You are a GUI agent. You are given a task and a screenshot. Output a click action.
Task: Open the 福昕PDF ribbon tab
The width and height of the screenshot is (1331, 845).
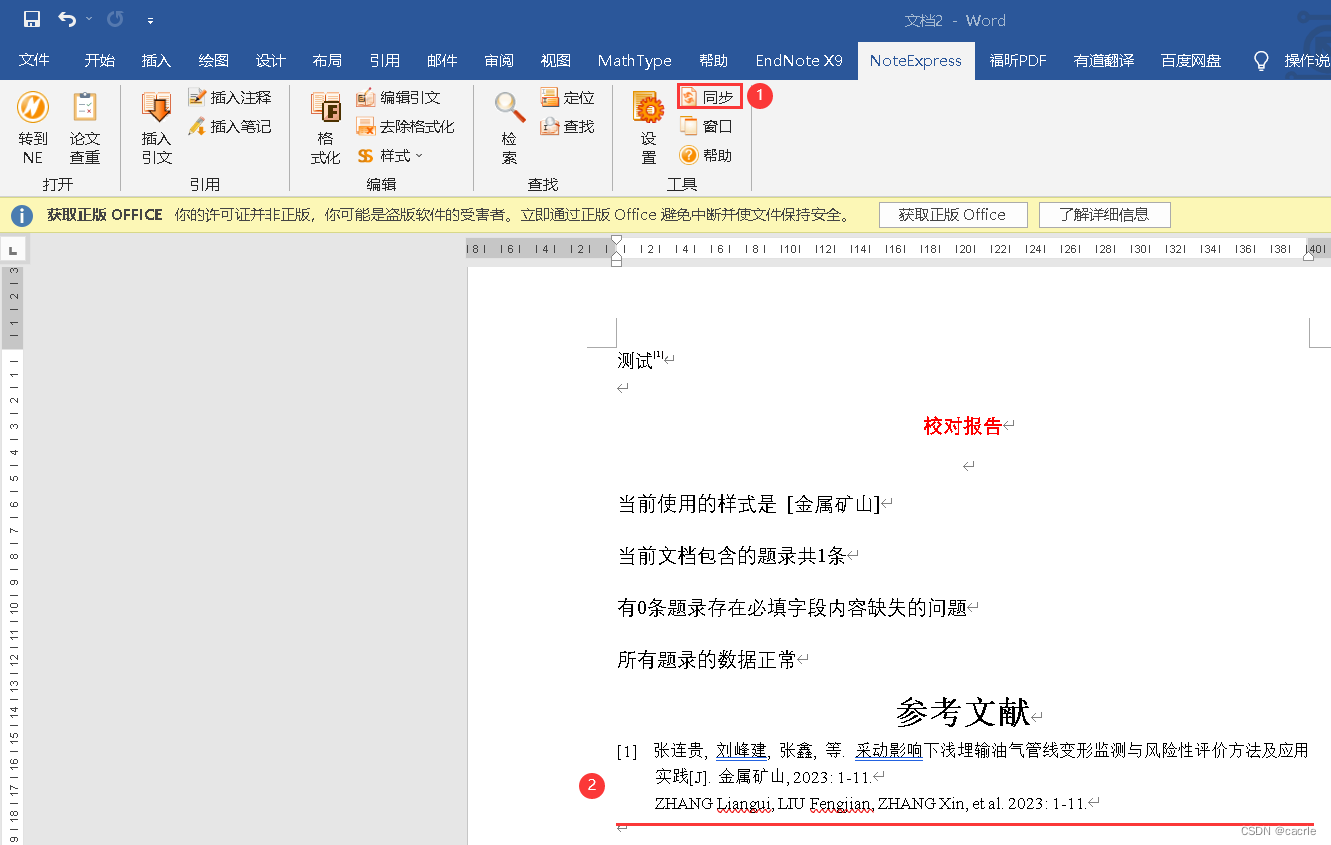[1018, 60]
